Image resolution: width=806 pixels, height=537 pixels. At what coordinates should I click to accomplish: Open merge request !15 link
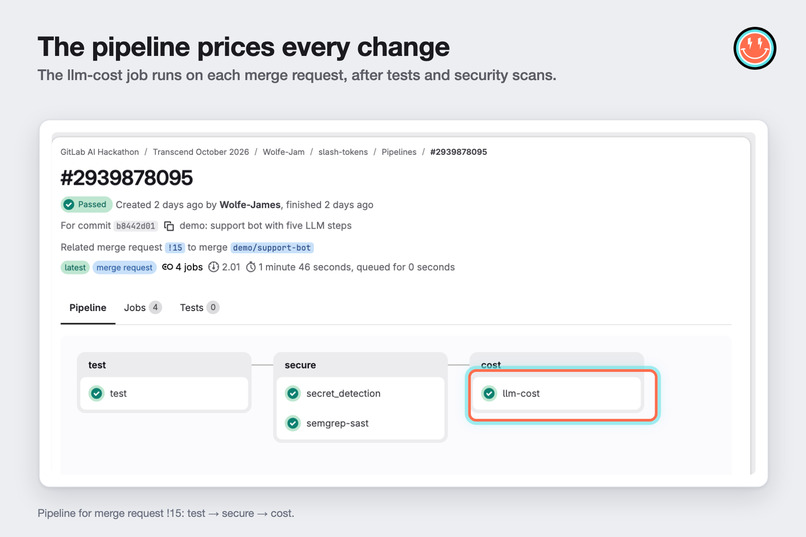point(175,248)
